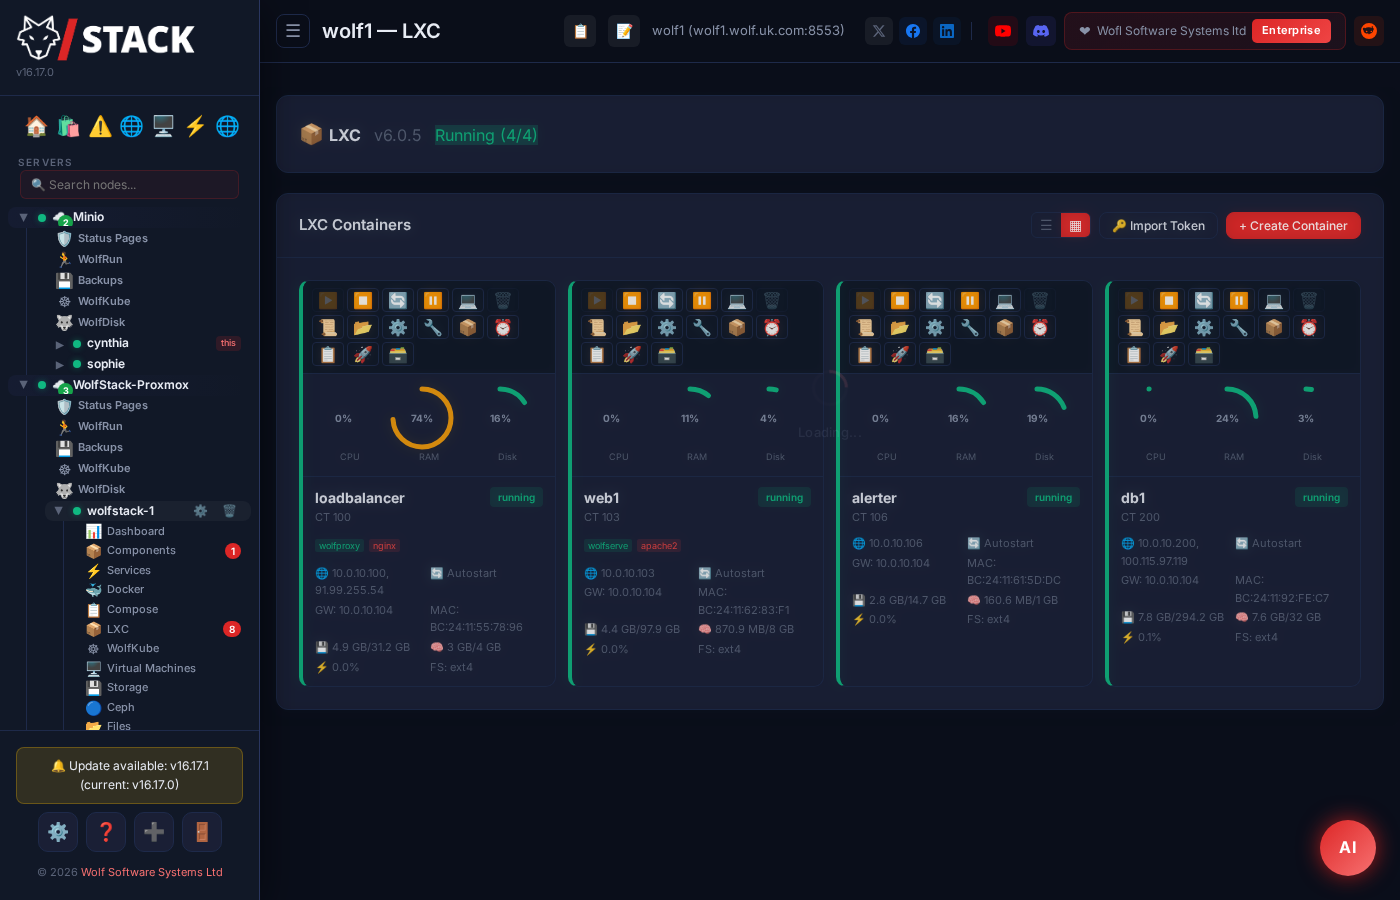Click trash icon beside wolfstack-1 node

coord(229,511)
